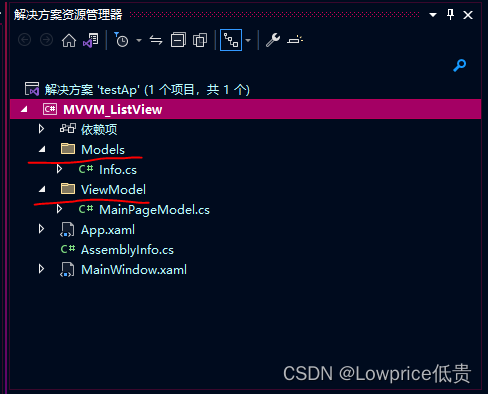Click Show All Files icon
The height and width of the screenshot is (394, 488).
point(200,40)
